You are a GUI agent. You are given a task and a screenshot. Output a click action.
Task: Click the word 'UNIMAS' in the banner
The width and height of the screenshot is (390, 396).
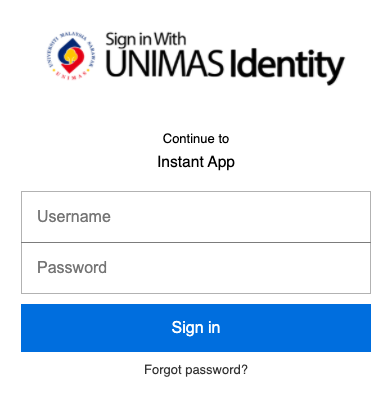[x=164, y=63]
